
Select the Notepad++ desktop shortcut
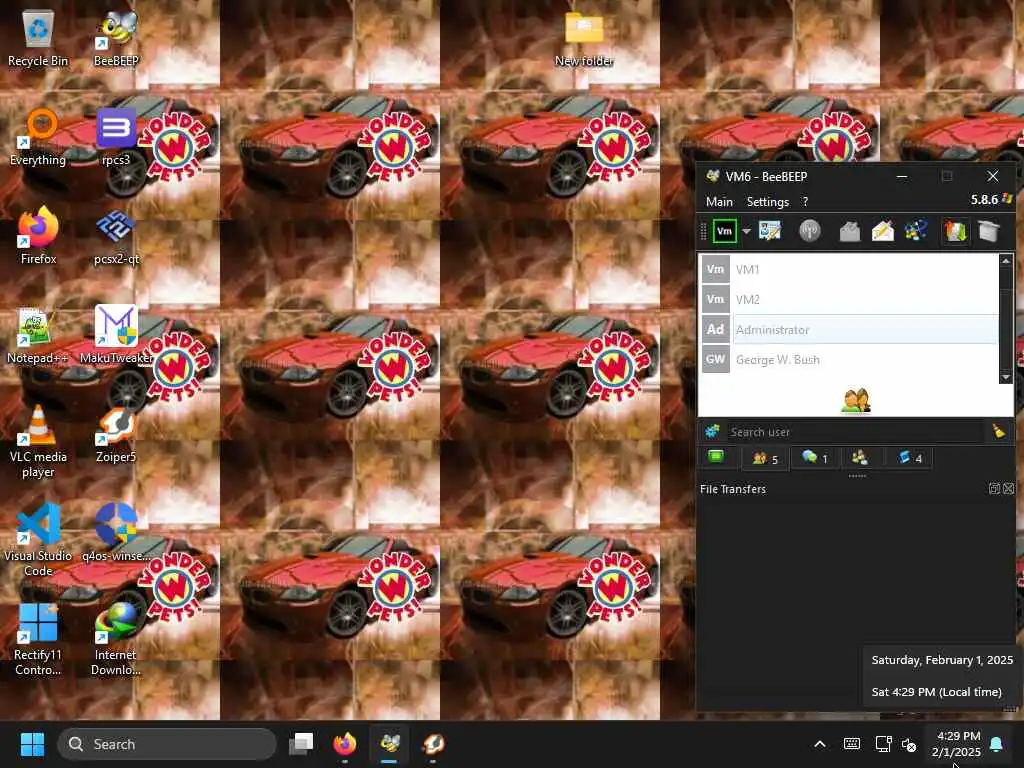(38, 336)
